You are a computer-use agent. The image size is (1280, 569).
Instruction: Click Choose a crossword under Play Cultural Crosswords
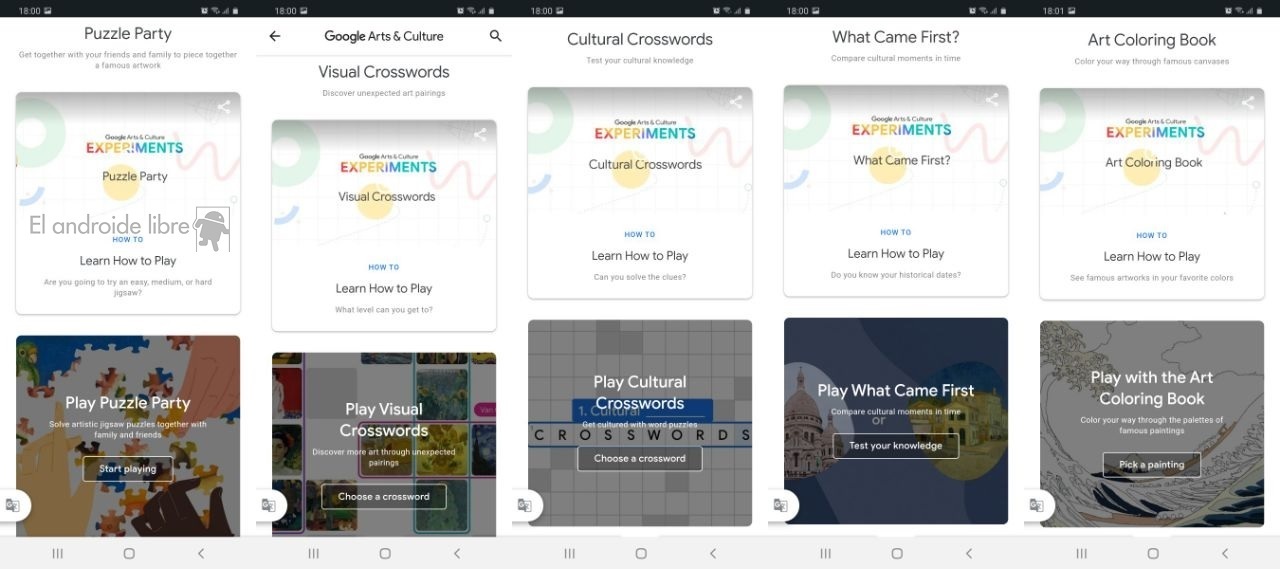tap(640, 458)
